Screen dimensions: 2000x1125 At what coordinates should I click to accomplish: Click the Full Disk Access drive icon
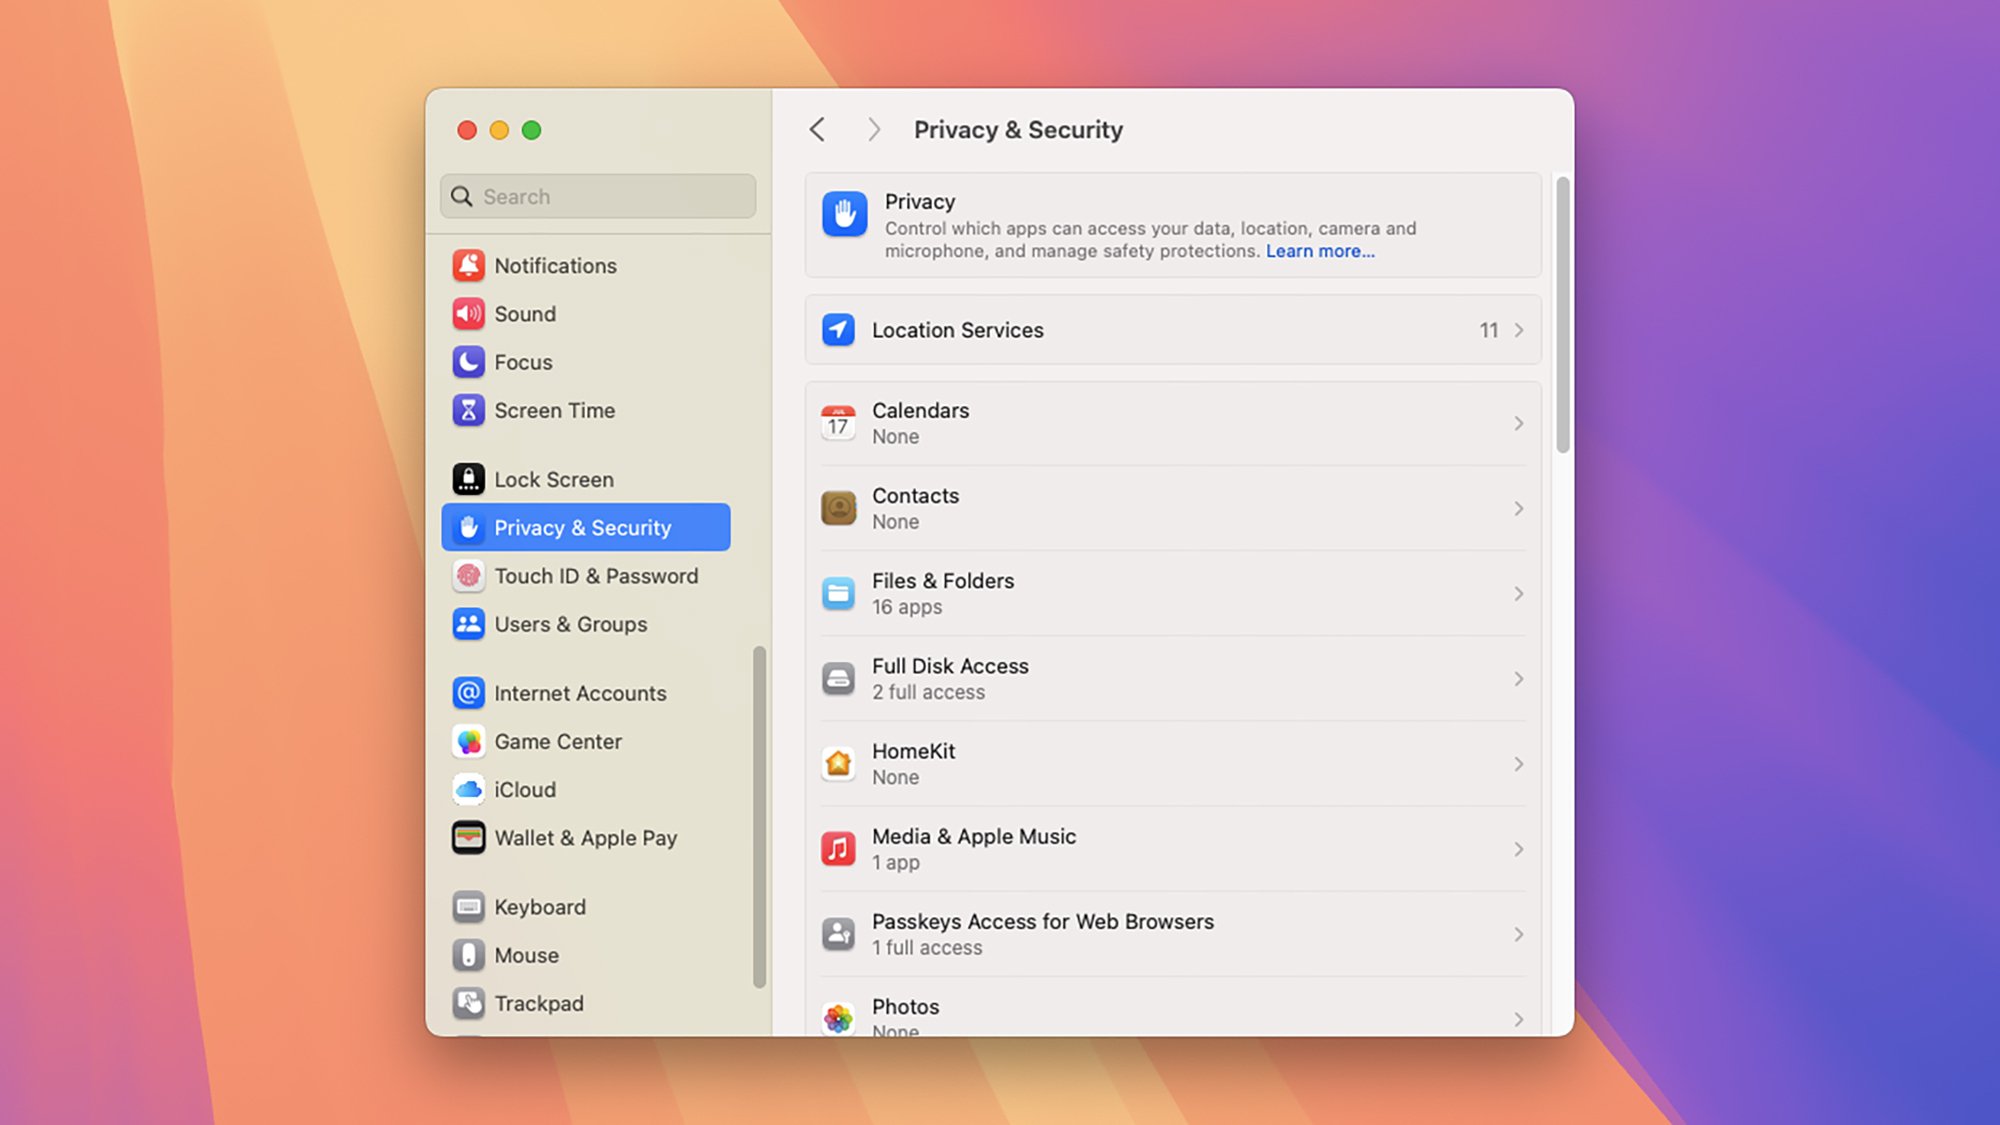[x=838, y=679]
